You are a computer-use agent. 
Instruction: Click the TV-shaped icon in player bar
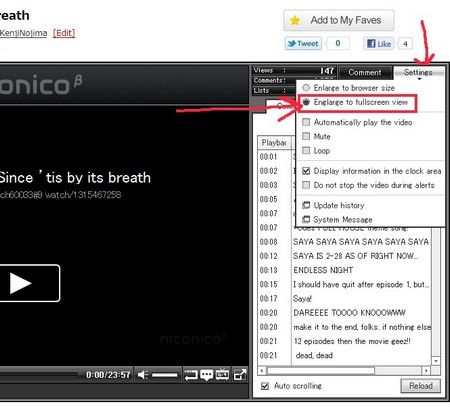coord(222,375)
